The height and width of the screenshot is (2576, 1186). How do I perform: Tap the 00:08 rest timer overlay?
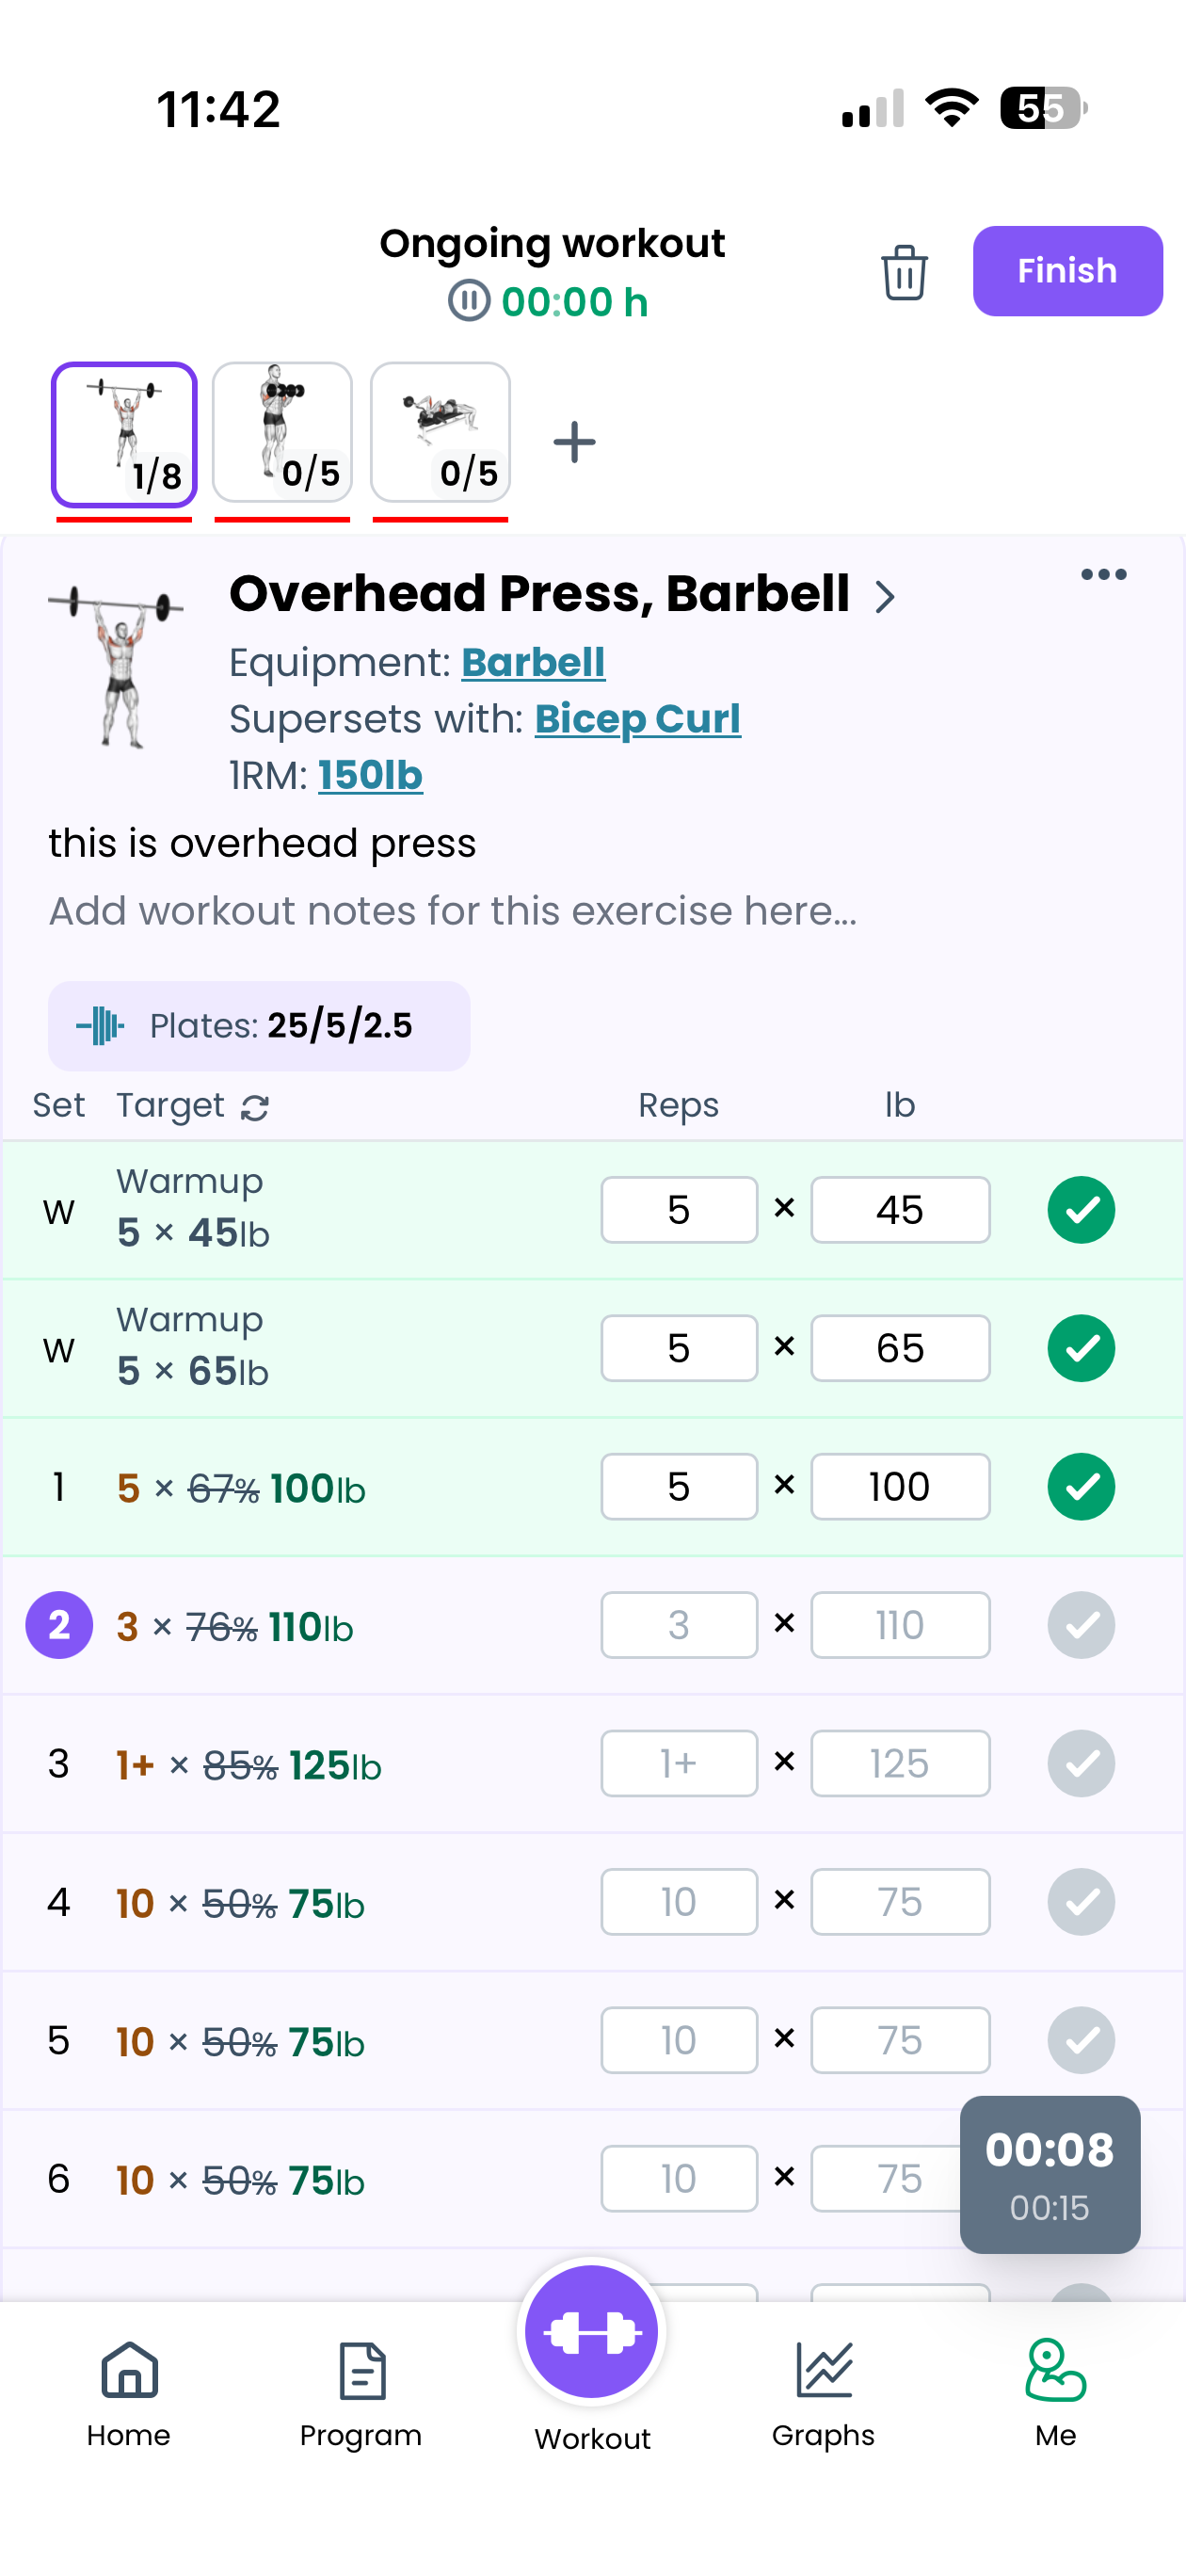coord(1049,2175)
